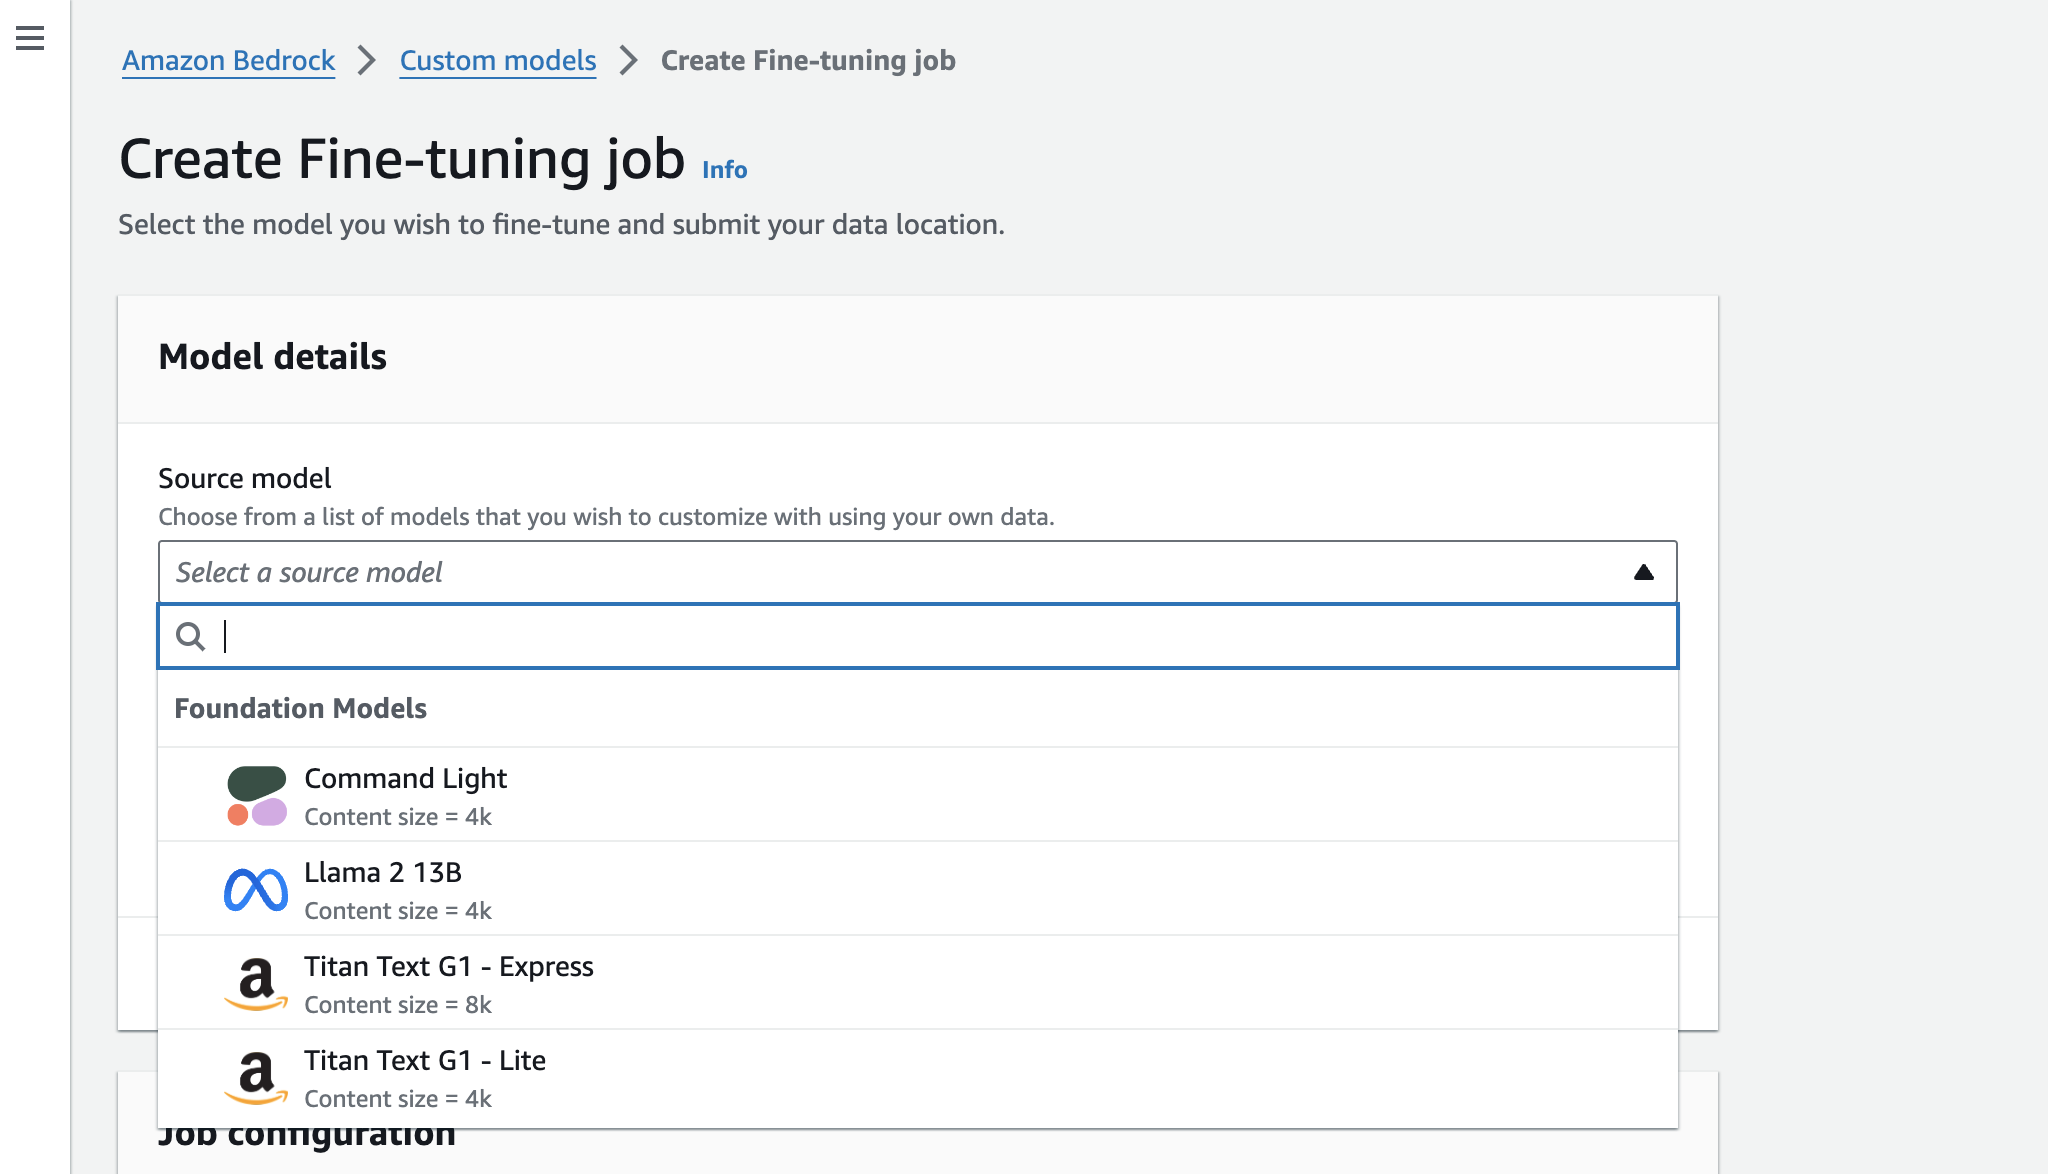
Task: Click the Amazon logo beside Titan Express
Action: (x=256, y=984)
